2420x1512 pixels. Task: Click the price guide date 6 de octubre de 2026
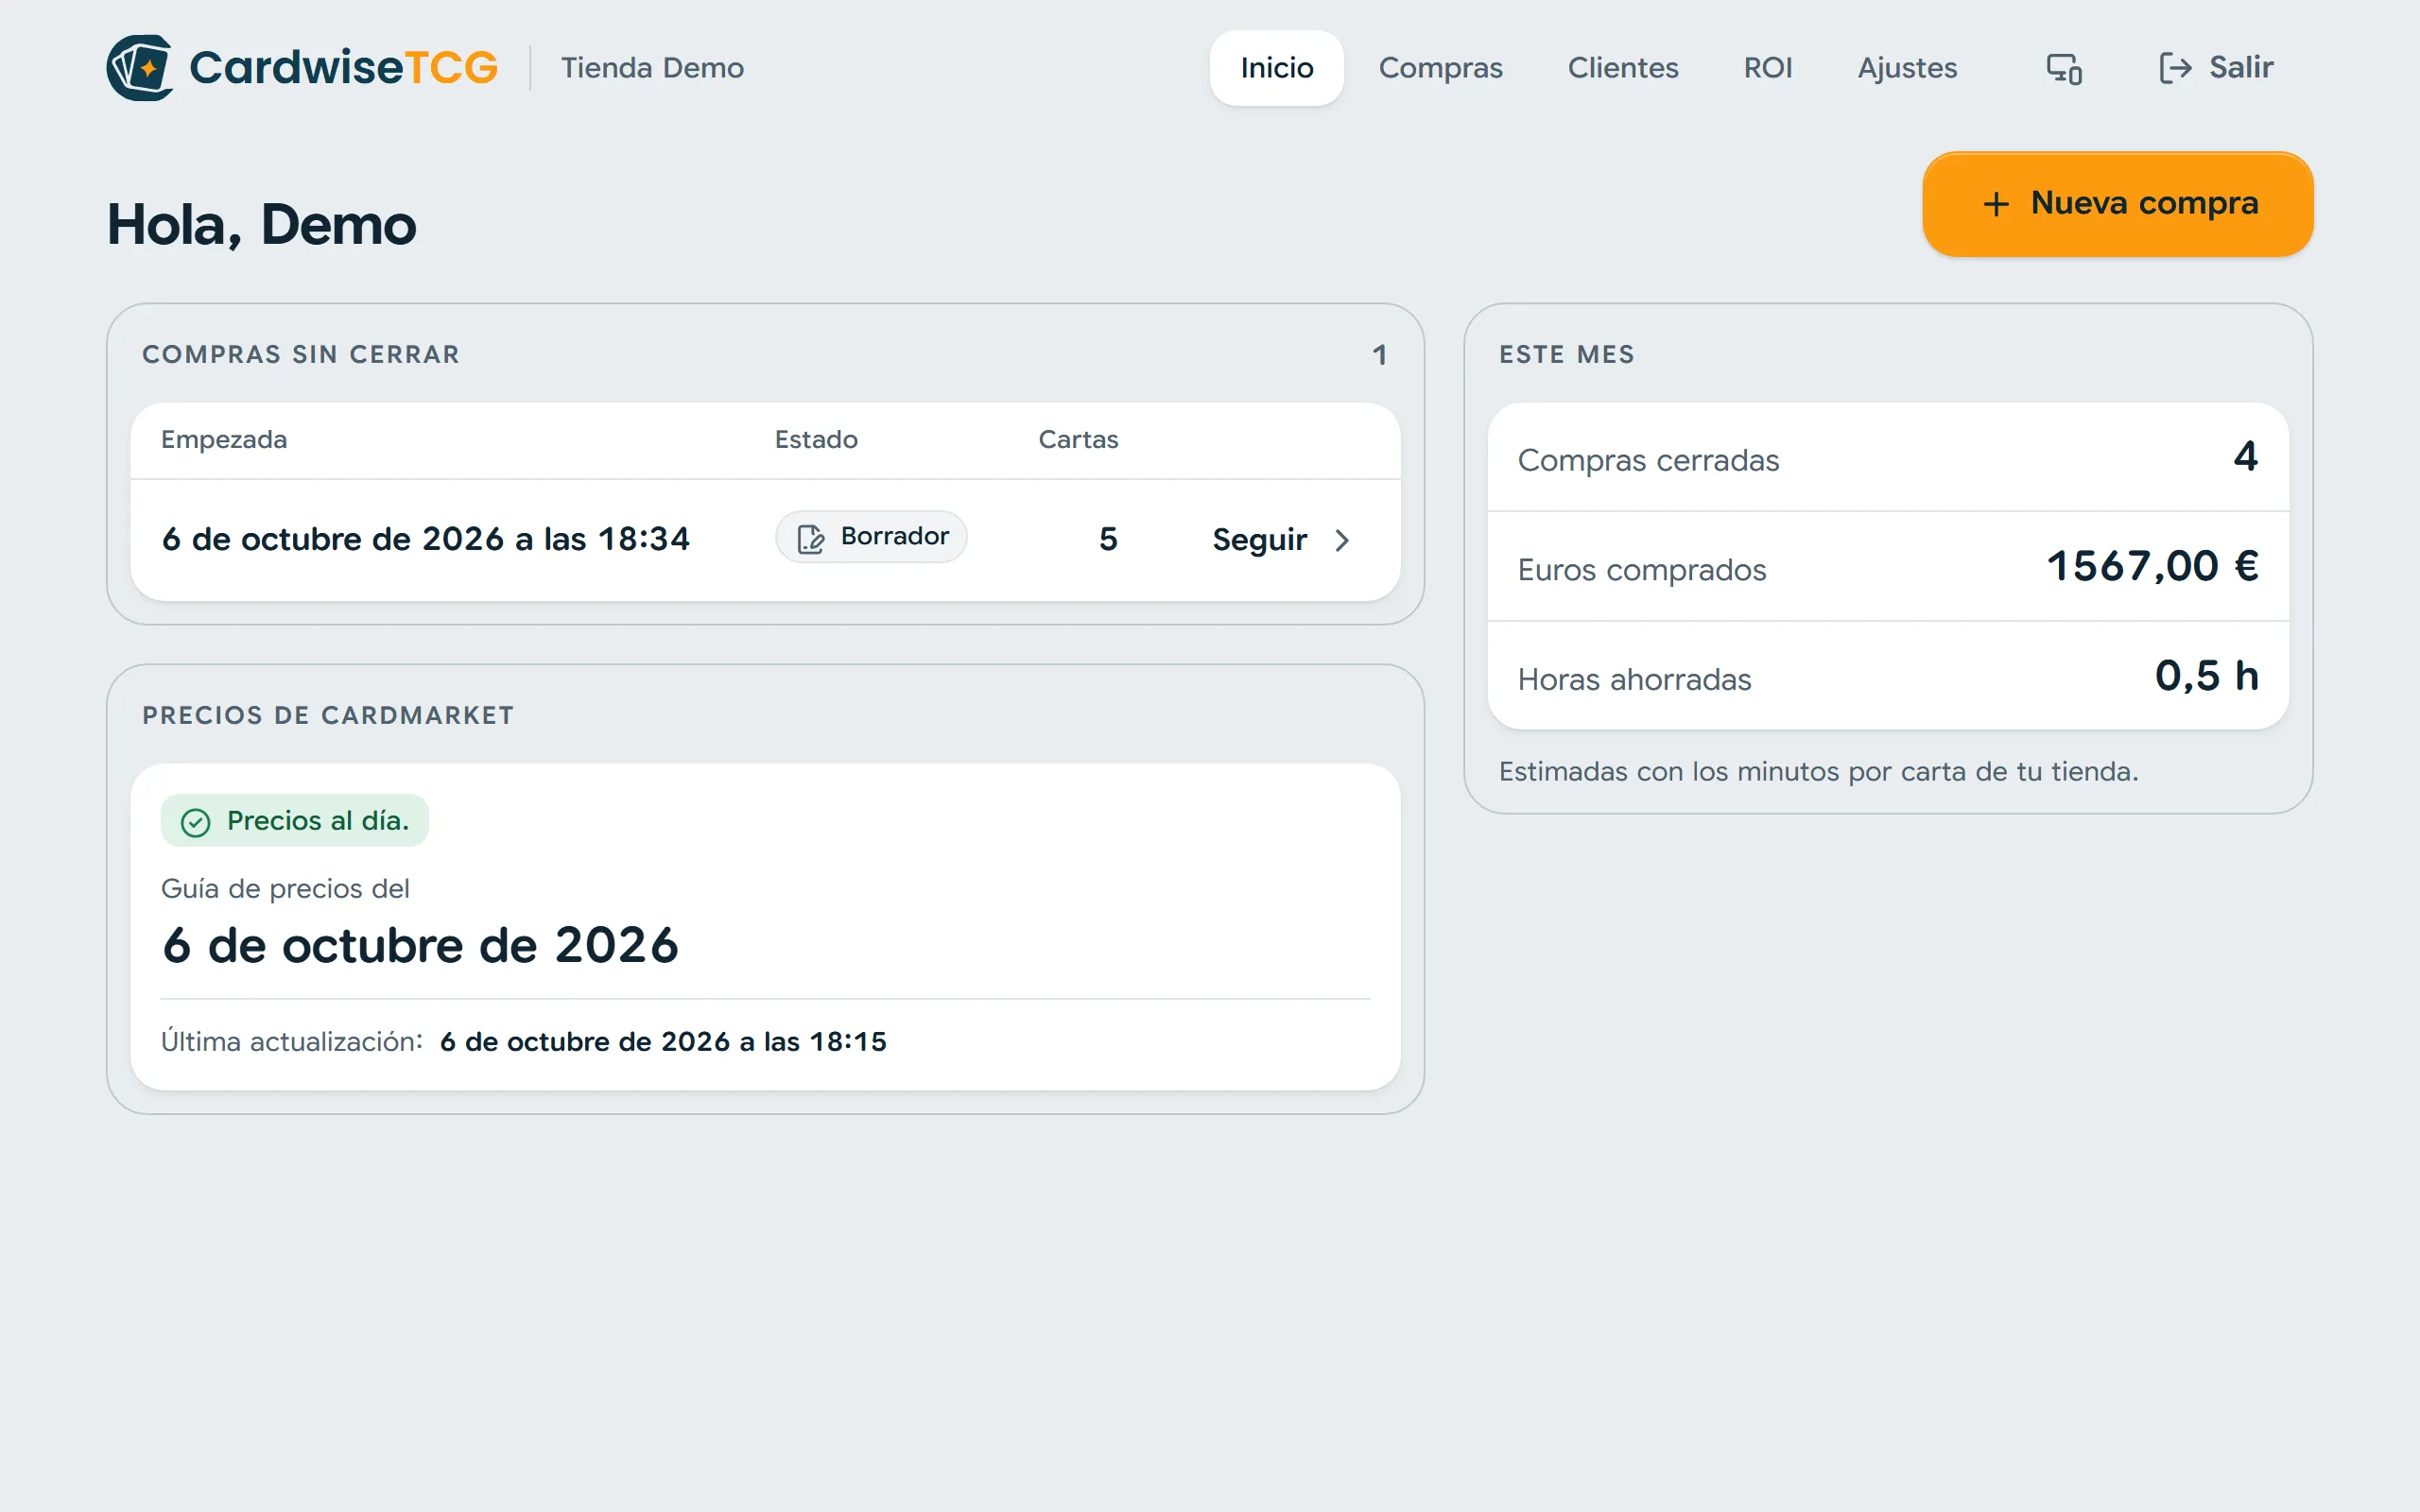[420, 946]
